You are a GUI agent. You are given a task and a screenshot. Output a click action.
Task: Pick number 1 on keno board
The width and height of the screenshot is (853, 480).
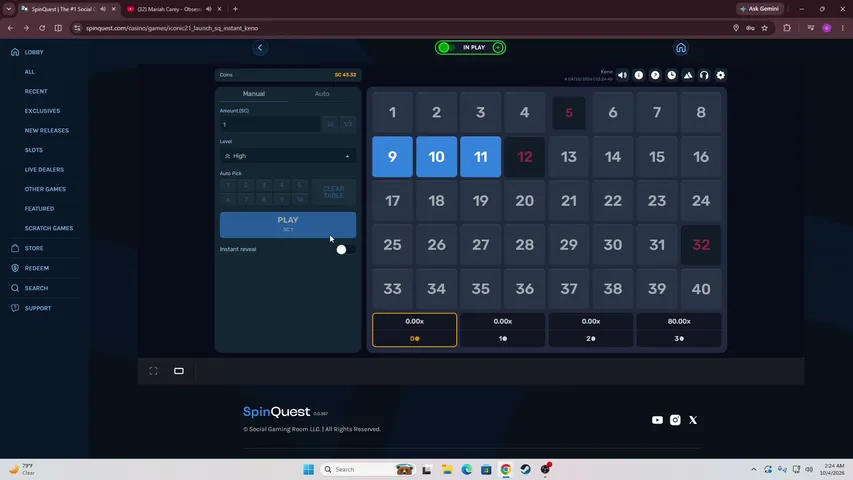click(392, 113)
